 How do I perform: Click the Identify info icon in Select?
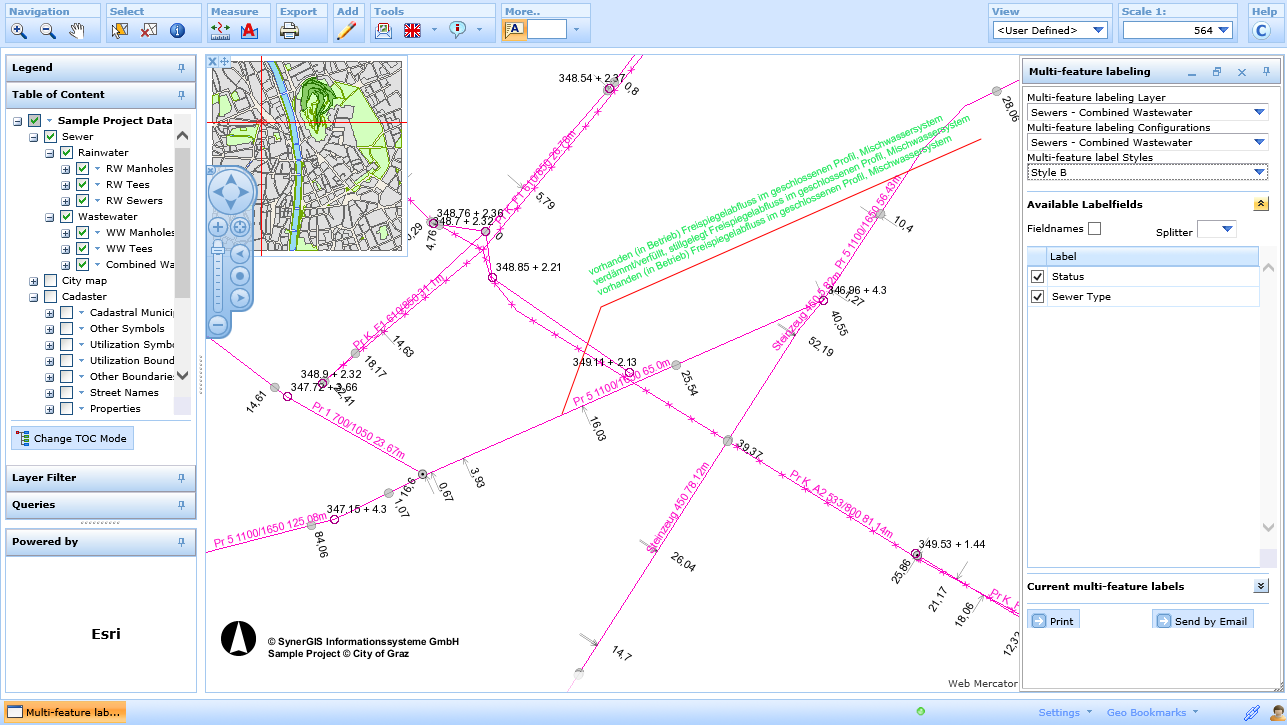177,31
